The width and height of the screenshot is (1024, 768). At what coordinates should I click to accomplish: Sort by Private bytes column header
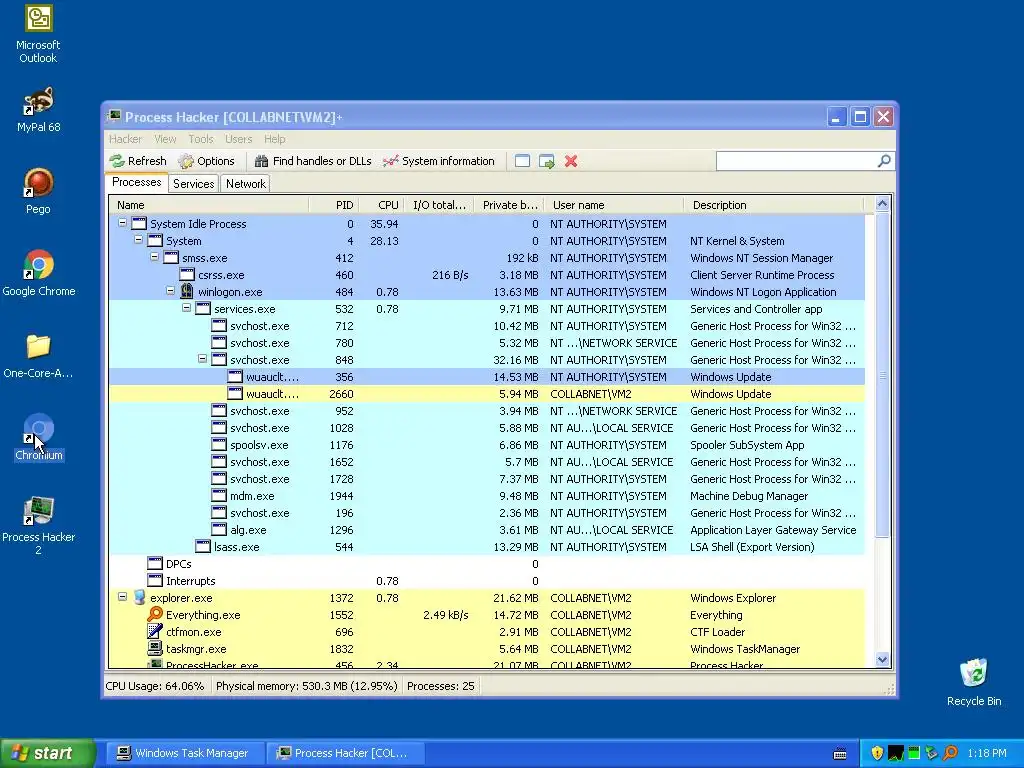click(x=509, y=205)
